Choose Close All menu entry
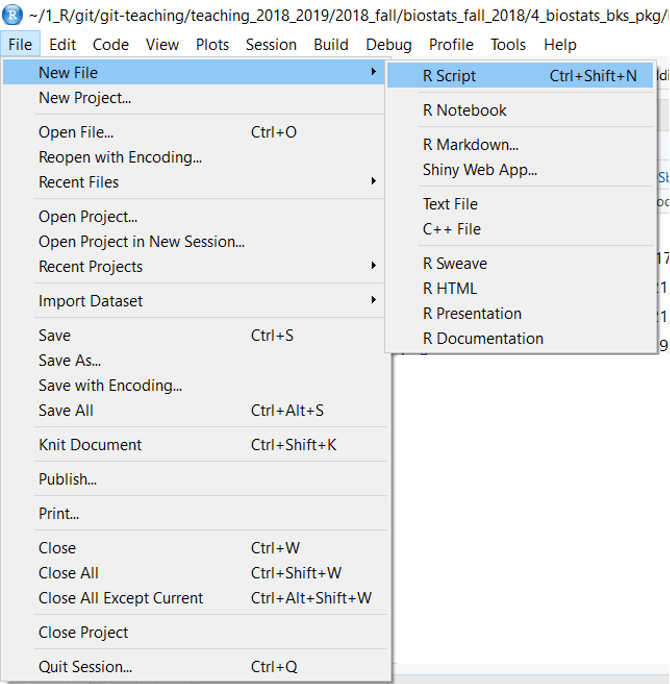The width and height of the screenshot is (670, 684). [194, 573]
